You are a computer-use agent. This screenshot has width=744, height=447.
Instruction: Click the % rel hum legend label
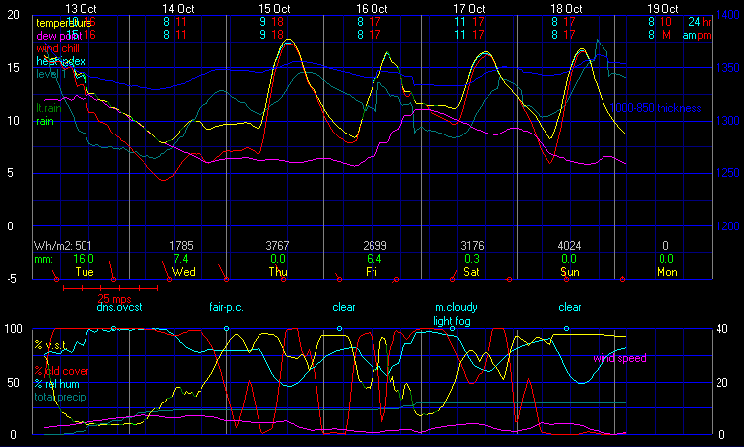click(57, 384)
